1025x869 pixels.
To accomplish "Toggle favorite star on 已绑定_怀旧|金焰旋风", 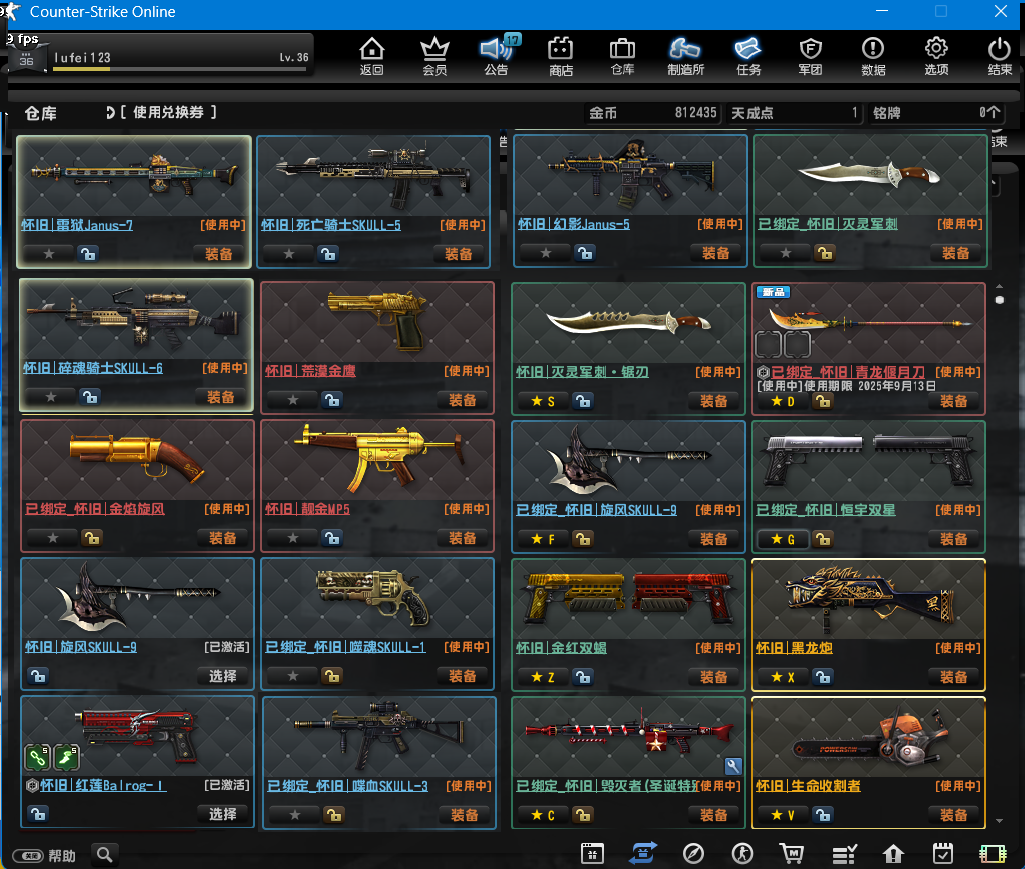I will pyautogui.click(x=53, y=538).
